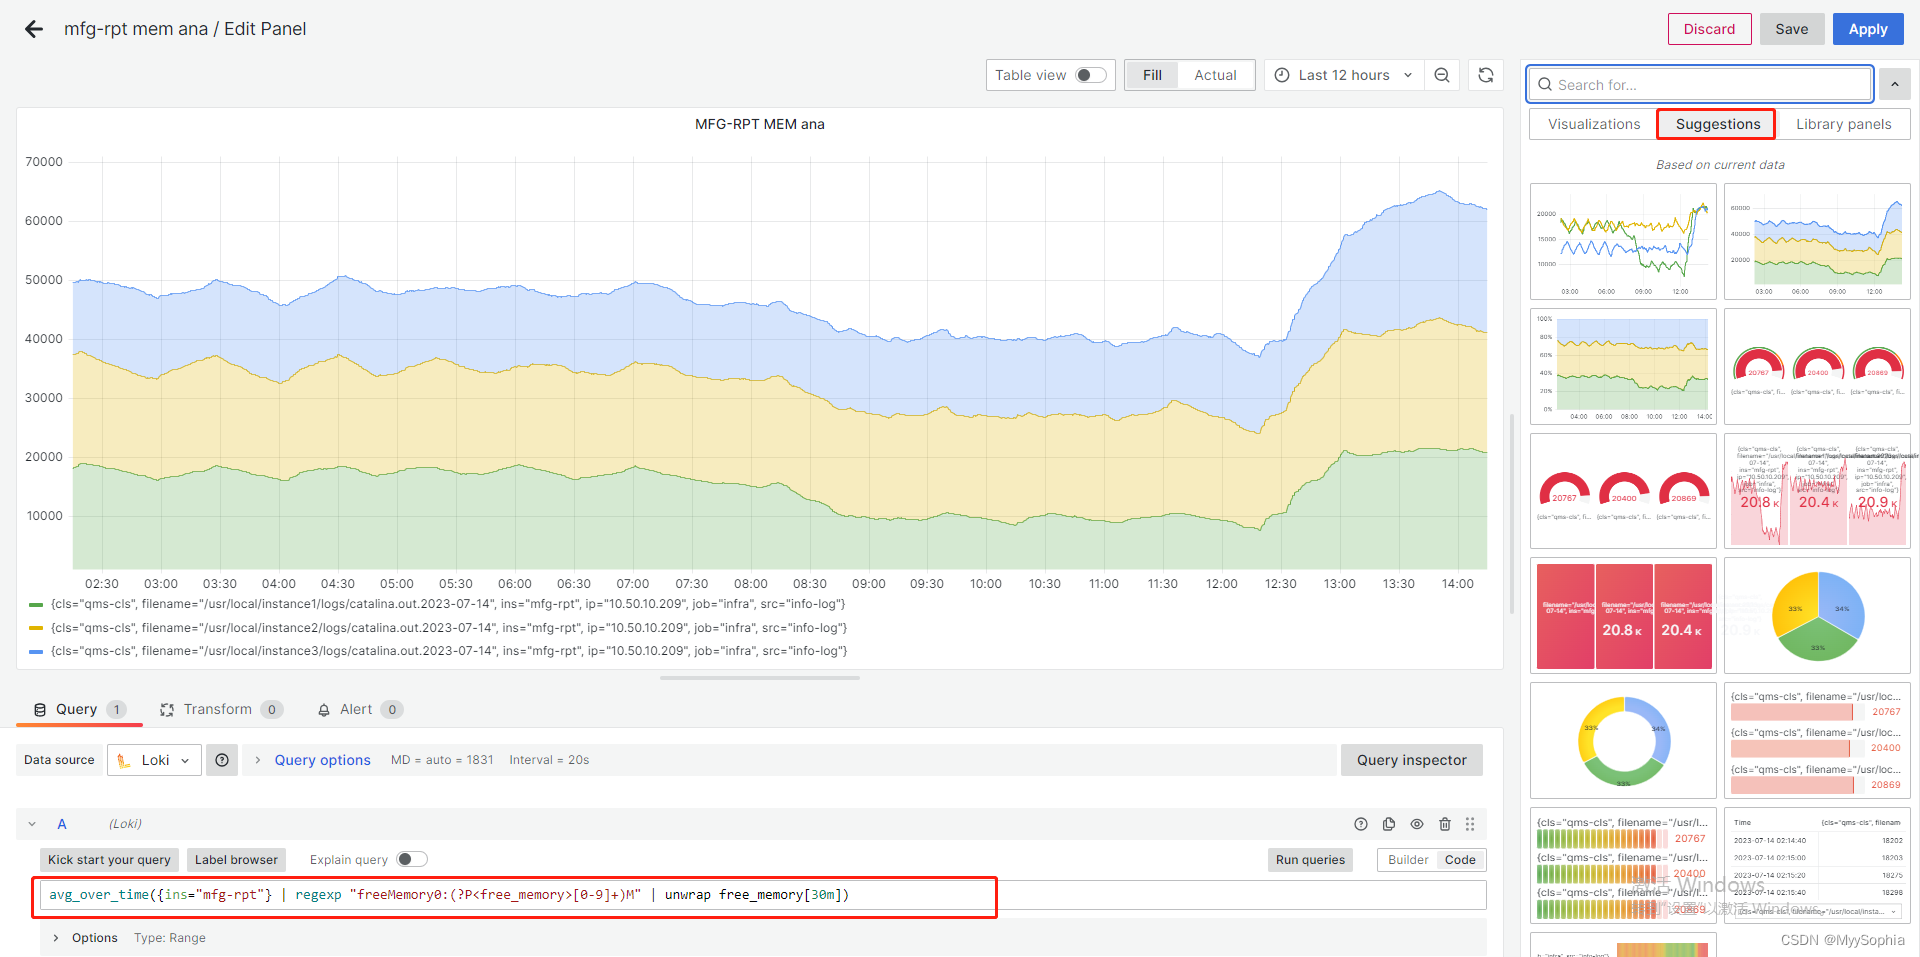Open the Label browser
This screenshot has height=957, width=1920.
236,860
